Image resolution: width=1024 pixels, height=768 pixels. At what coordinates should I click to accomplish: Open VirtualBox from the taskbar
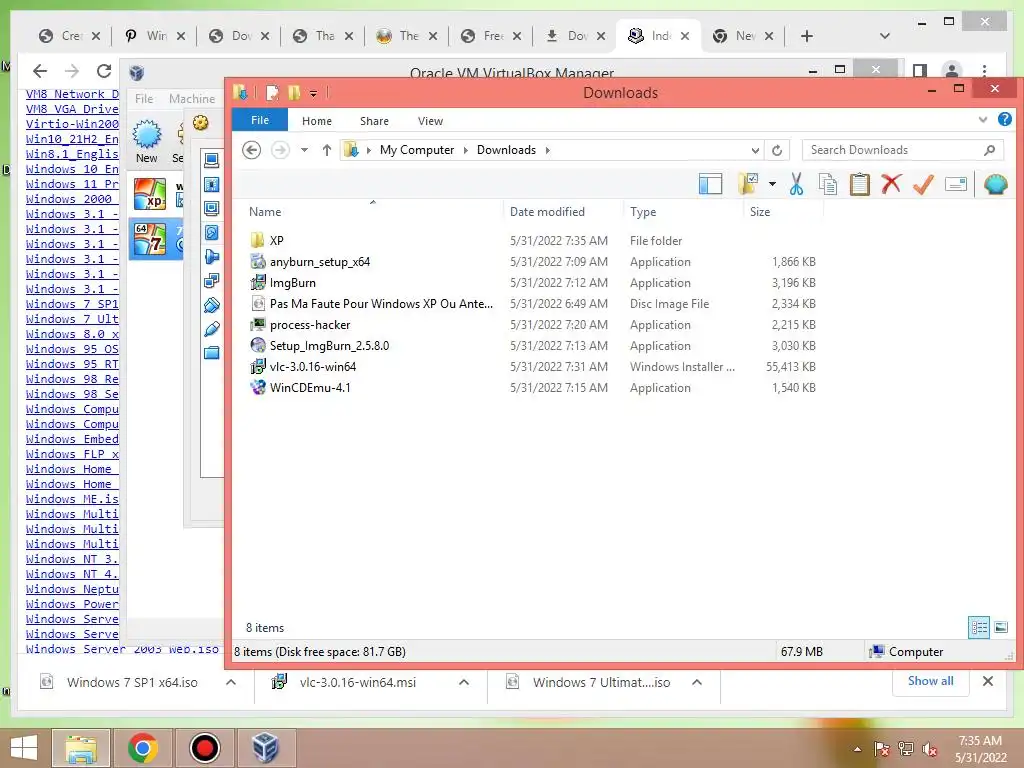(265, 748)
